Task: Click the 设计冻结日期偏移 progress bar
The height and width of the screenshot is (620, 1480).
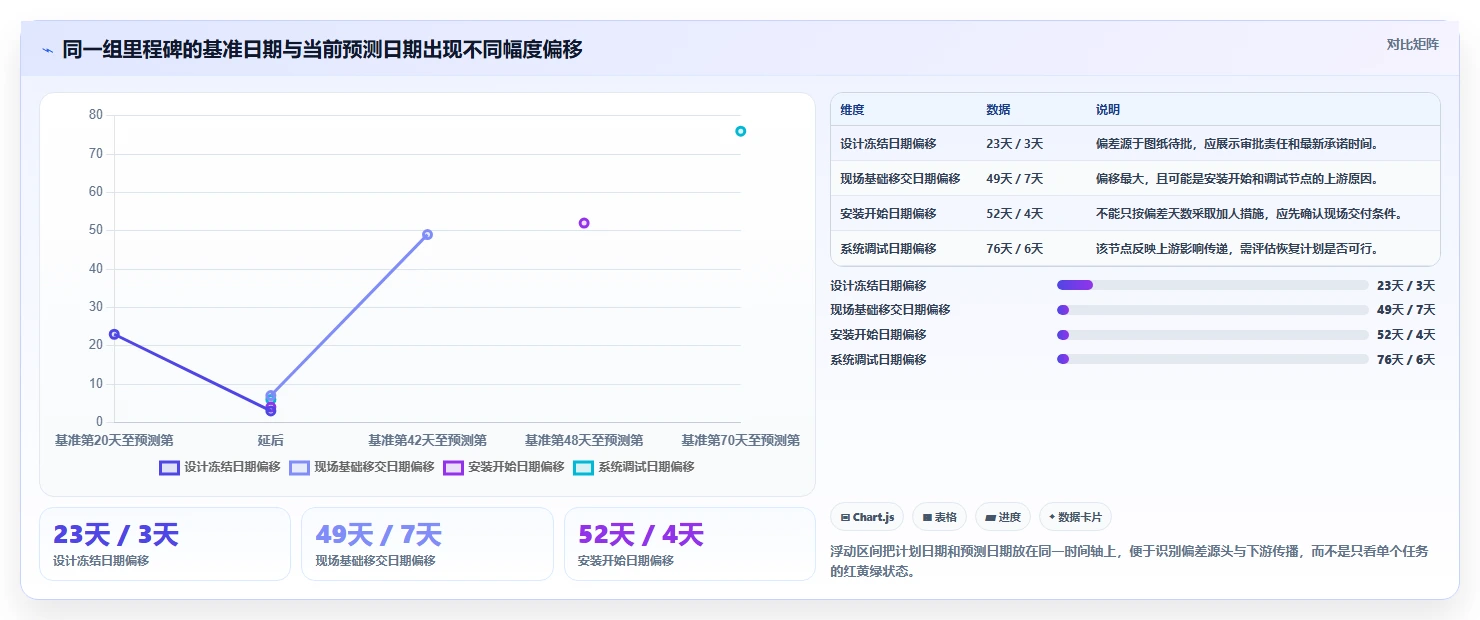Action: [1213, 285]
